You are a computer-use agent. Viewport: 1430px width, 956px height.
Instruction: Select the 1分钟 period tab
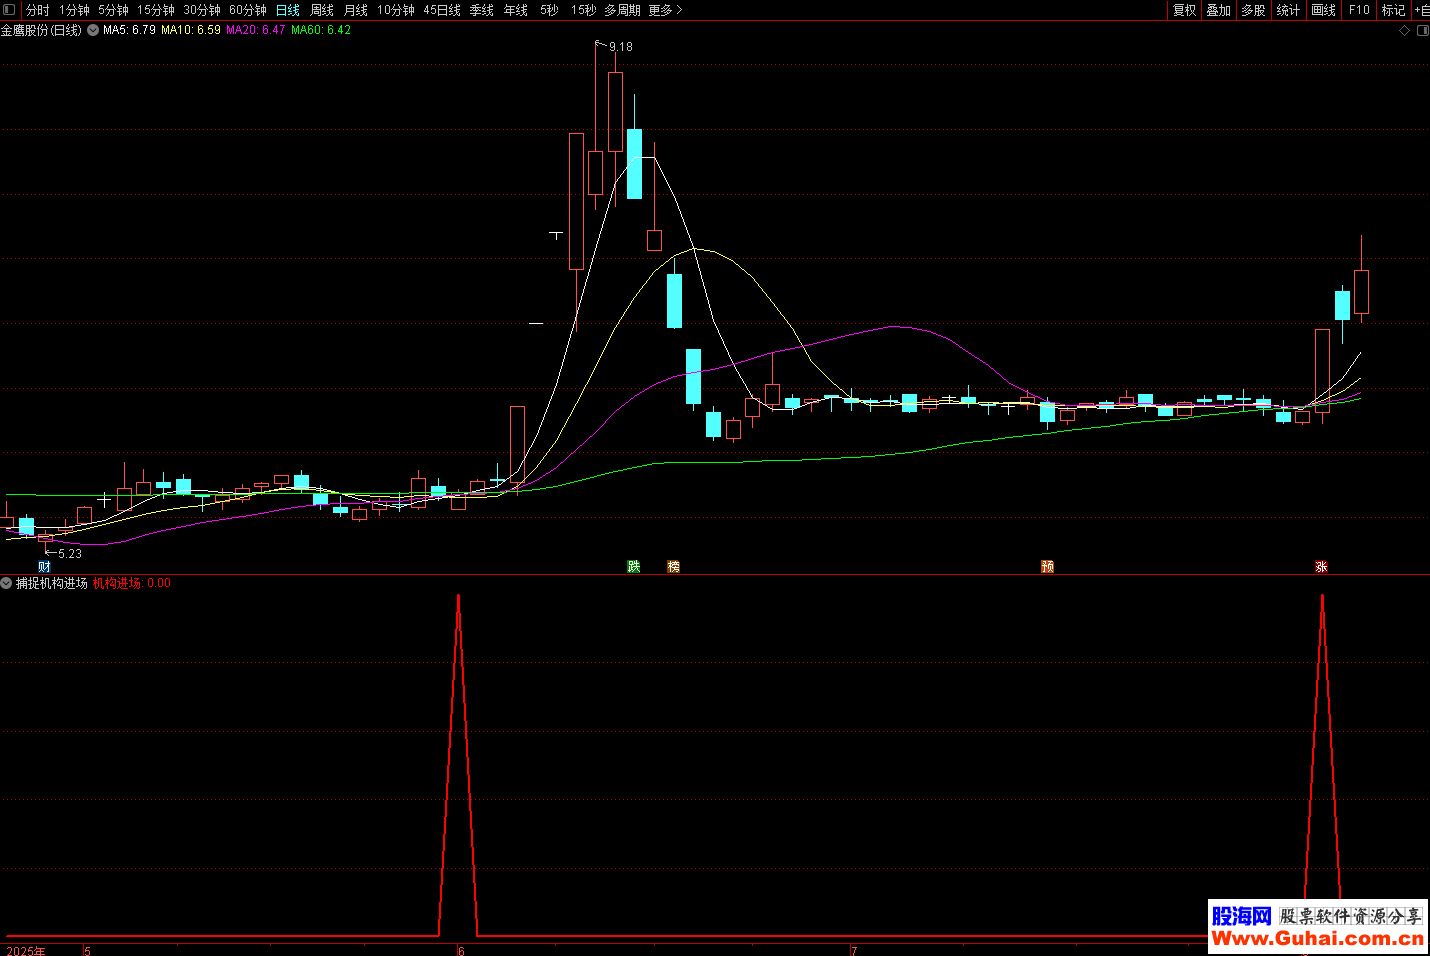pos(74,10)
